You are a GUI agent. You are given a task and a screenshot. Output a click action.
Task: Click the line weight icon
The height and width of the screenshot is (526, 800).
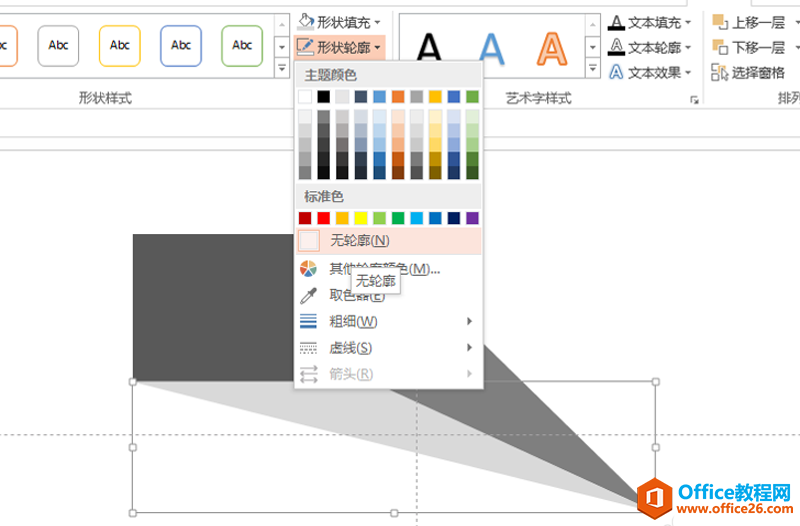click(x=308, y=321)
